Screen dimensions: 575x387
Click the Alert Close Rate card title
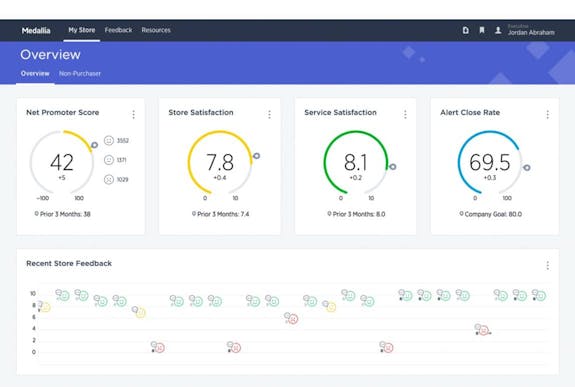(x=470, y=112)
